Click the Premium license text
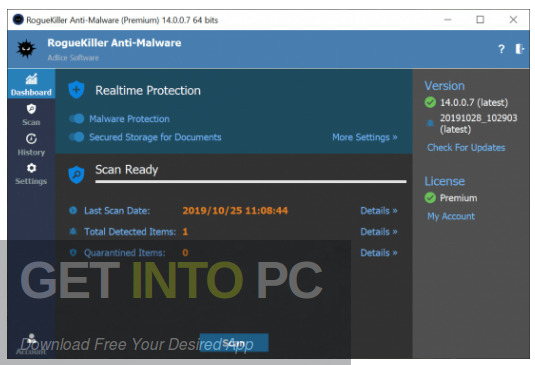Image resolution: width=535 pixels, height=365 pixels. click(x=458, y=198)
